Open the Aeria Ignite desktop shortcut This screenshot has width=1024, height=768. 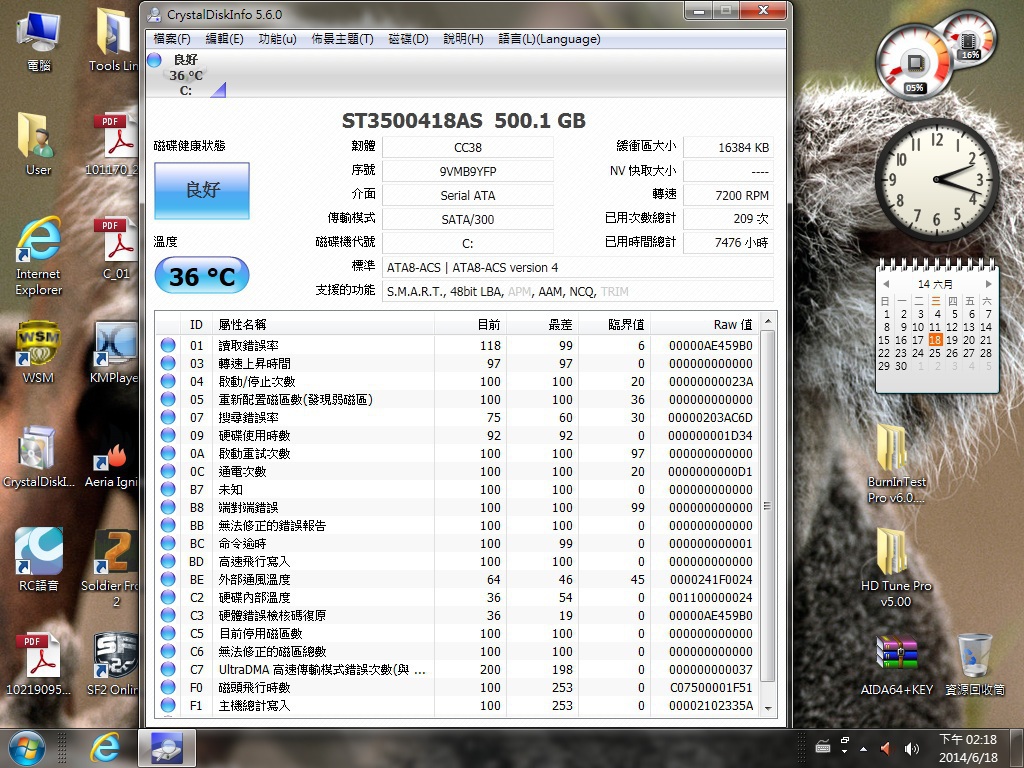pyautogui.click(x=112, y=465)
